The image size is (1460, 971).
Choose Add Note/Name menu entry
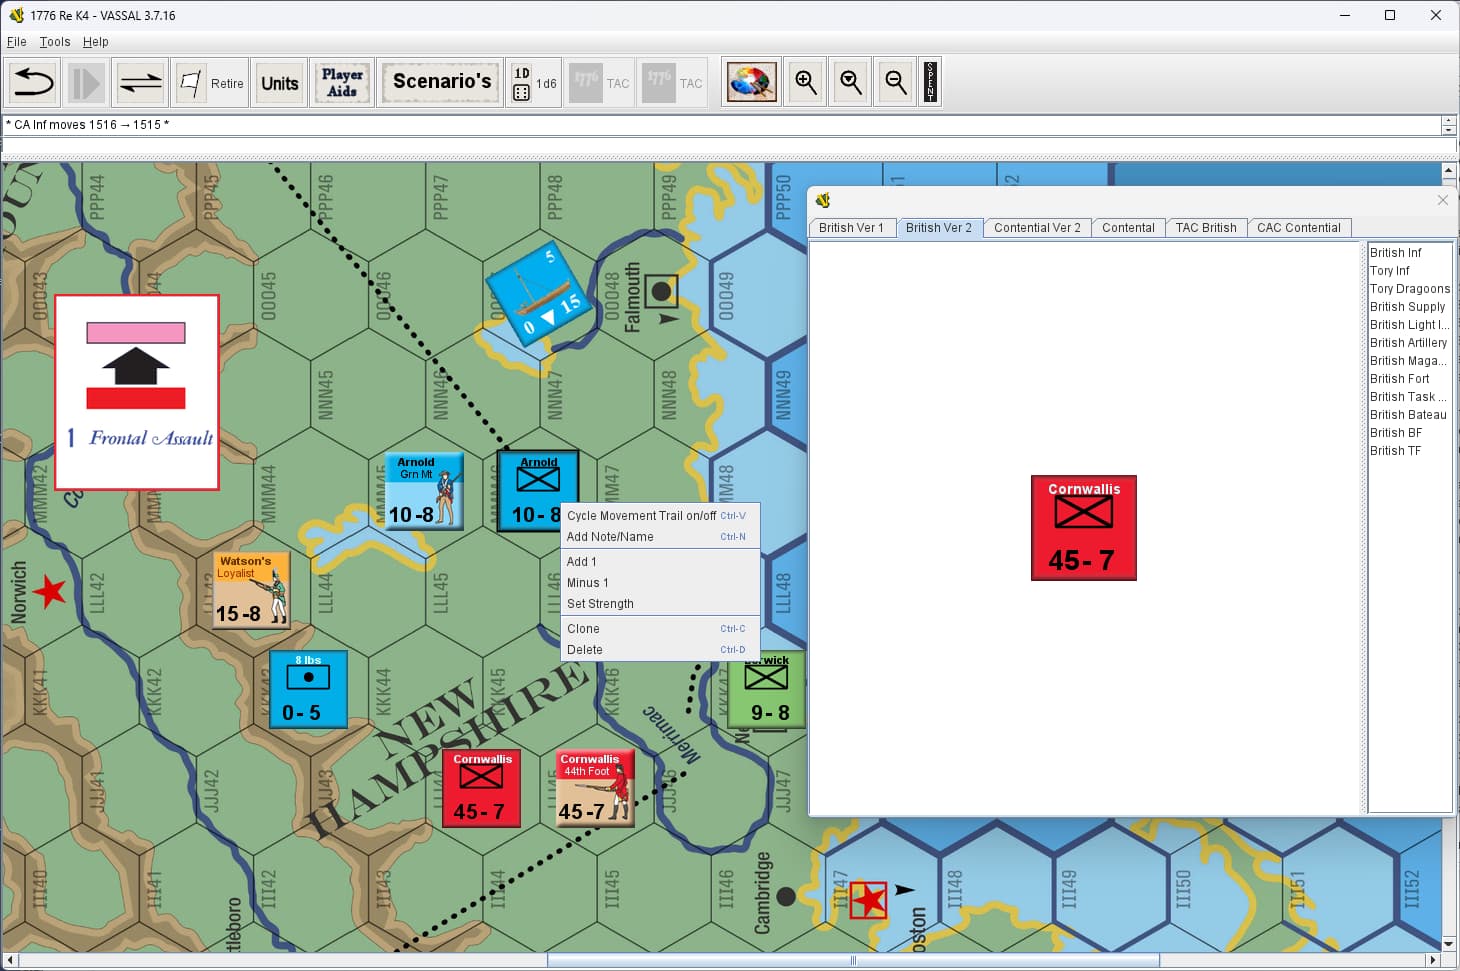click(660, 537)
